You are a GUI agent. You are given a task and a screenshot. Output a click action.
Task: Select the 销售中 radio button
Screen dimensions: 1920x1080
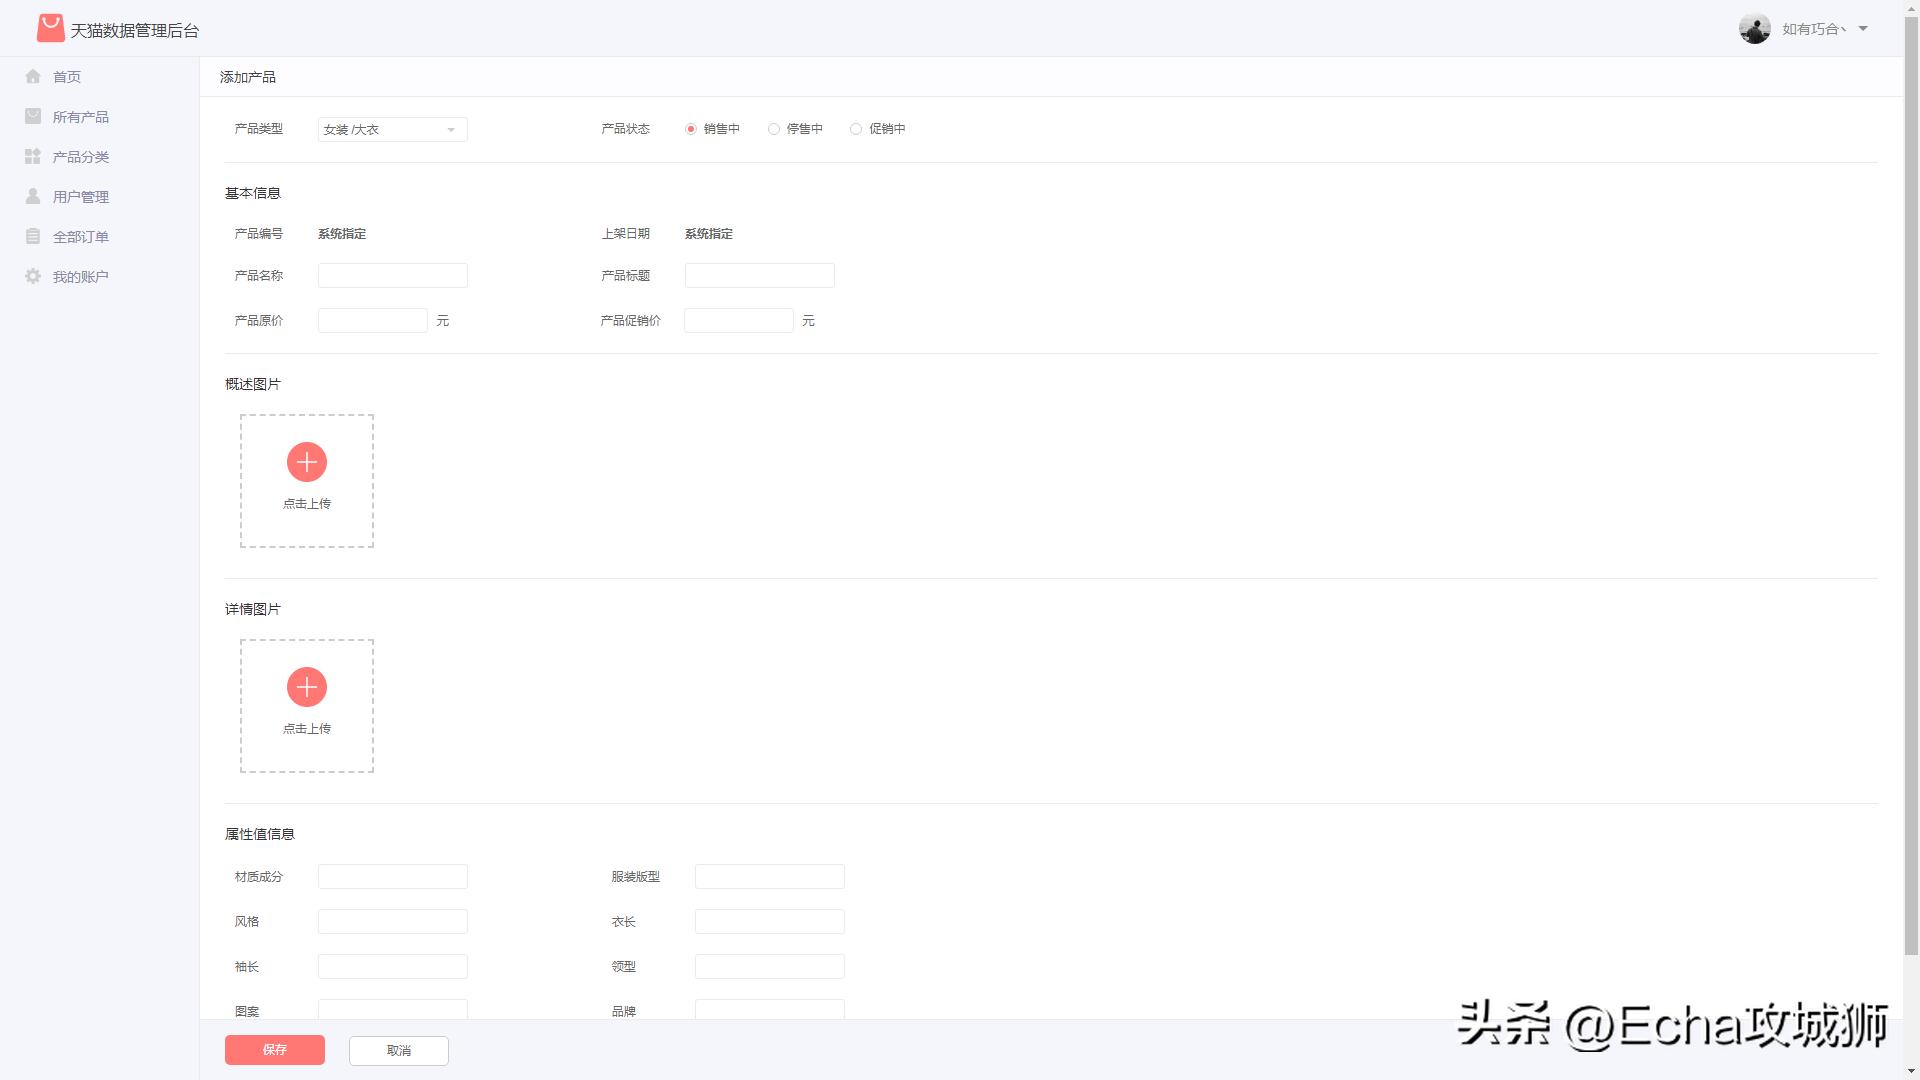point(690,128)
